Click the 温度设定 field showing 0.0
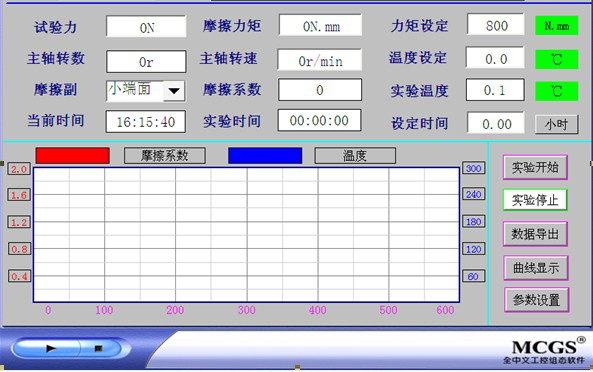 pyautogui.click(x=495, y=58)
